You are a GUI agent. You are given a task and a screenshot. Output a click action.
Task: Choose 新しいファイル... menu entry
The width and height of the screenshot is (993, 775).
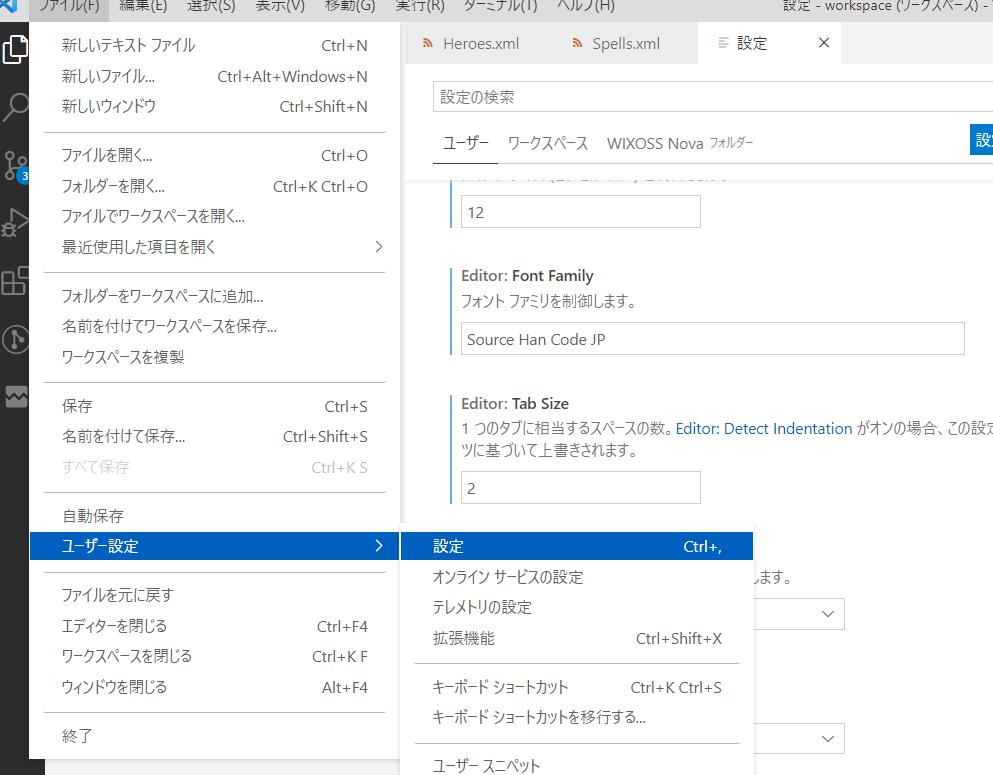(215, 77)
